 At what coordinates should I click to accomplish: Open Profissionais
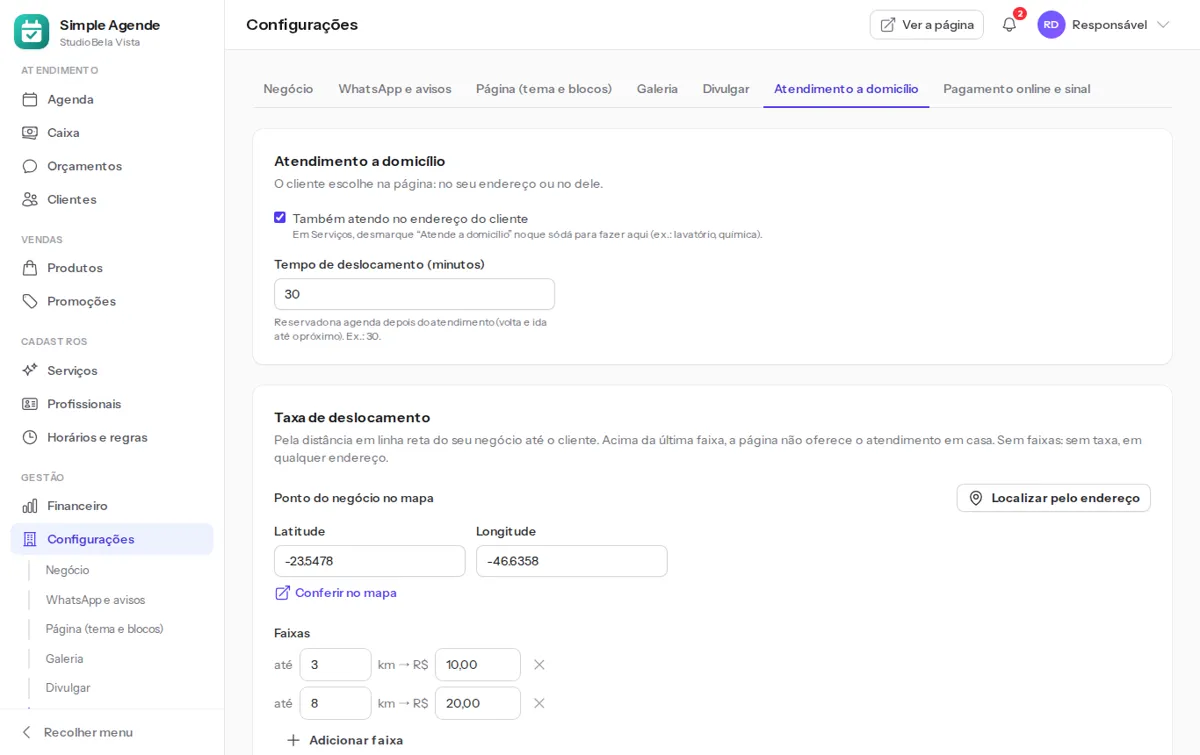point(112,404)
